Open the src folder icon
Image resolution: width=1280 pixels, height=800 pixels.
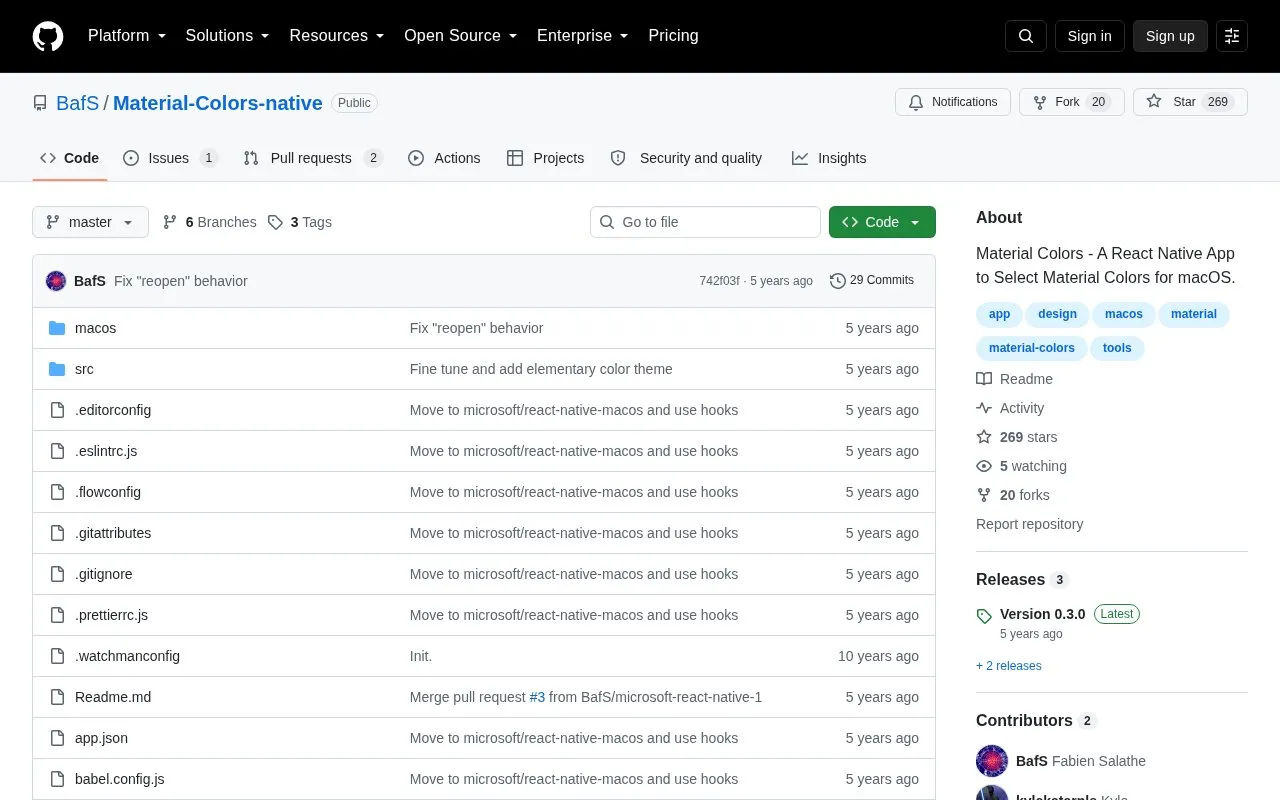click(x=57, y=369)
